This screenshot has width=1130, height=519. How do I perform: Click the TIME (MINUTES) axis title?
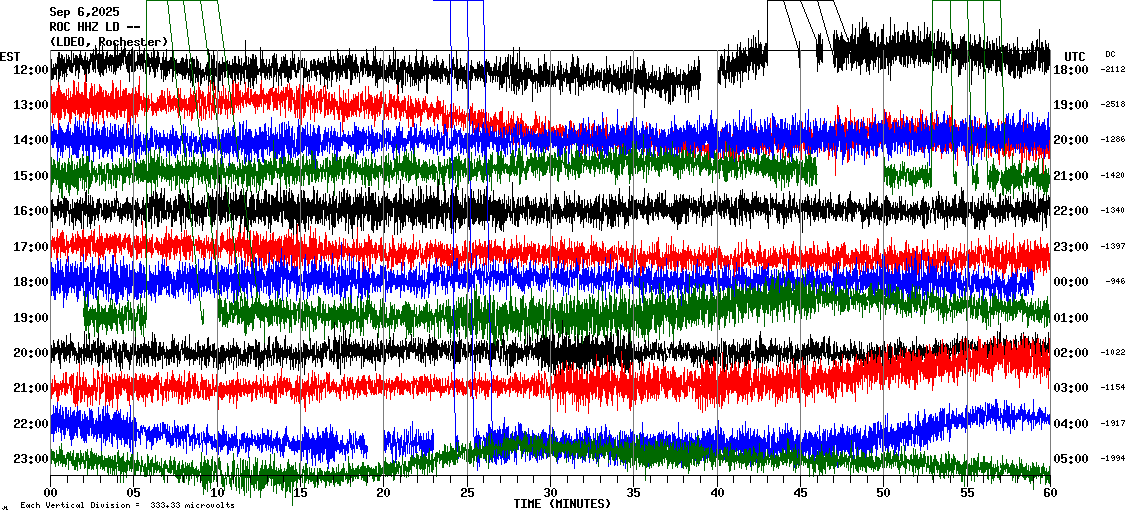click(562, 504)
